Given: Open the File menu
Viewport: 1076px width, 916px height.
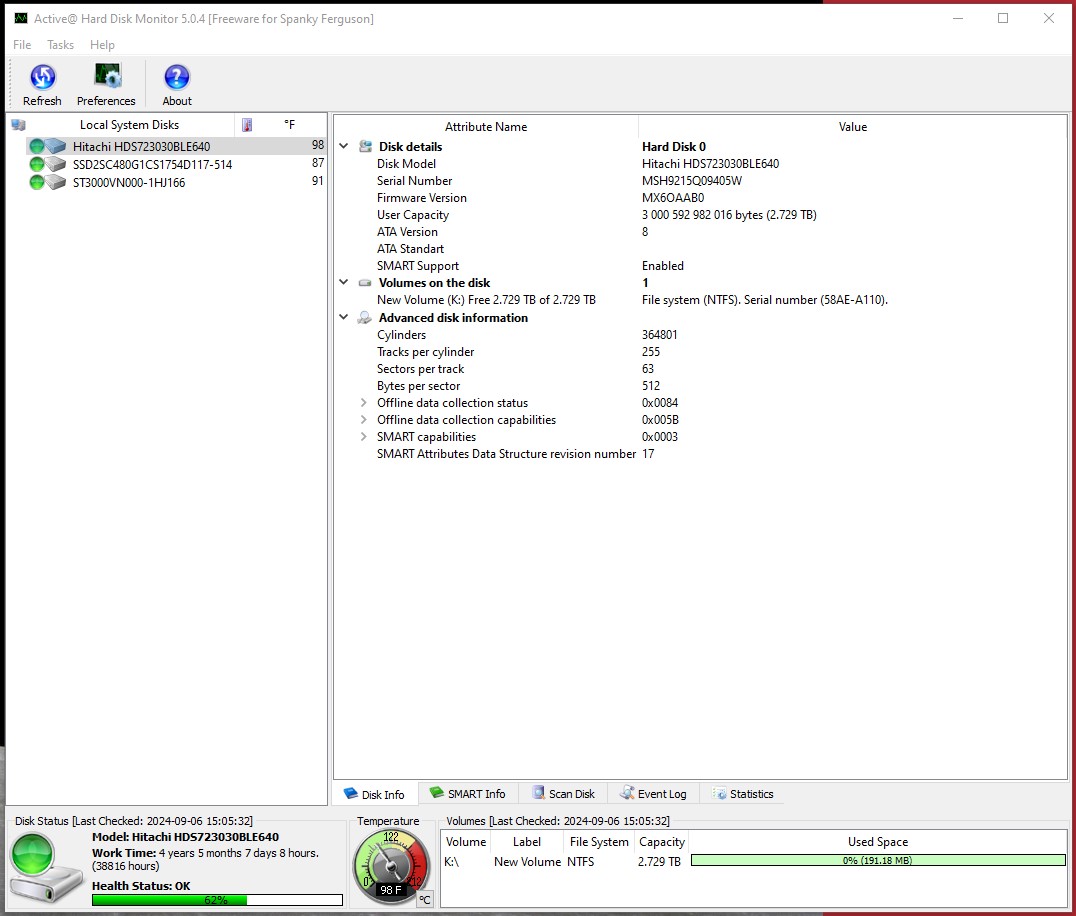Looking at the screenshot, I should [22, 45].
